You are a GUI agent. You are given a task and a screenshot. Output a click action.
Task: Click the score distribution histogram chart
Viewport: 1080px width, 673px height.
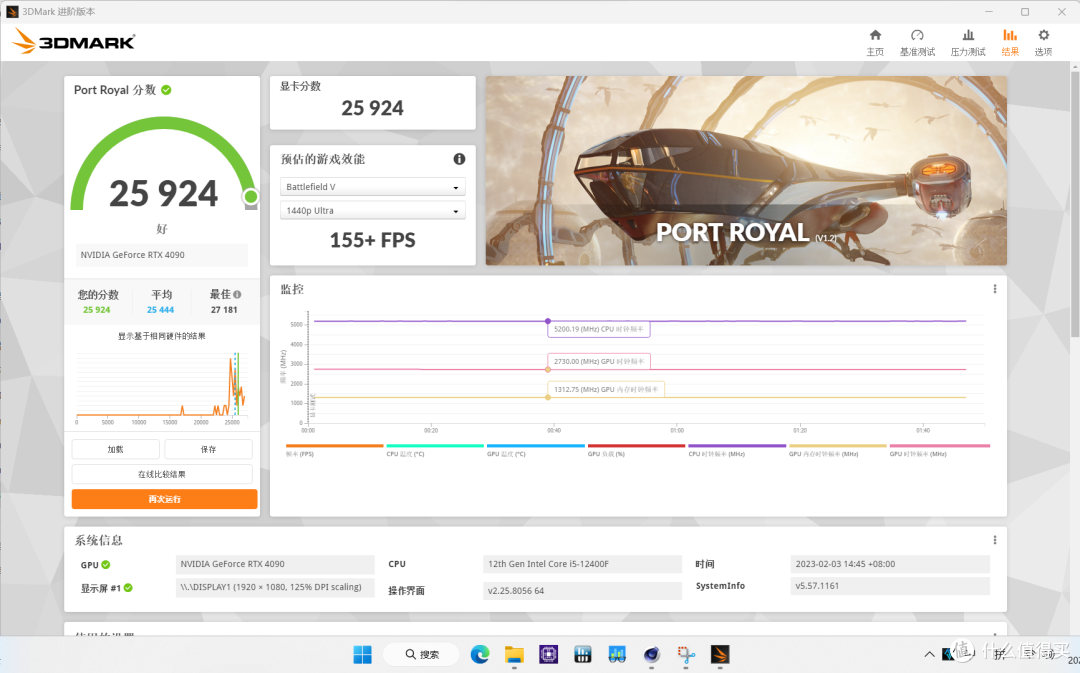[x=161, y=387]
